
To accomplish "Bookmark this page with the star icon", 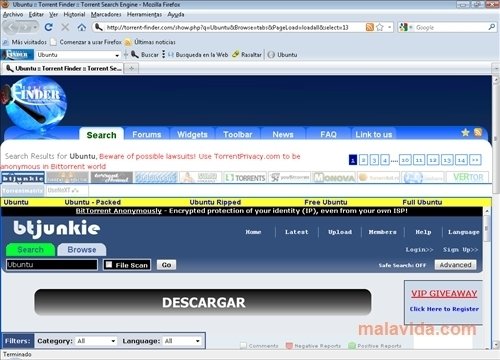I will click(x=380, y=27).
